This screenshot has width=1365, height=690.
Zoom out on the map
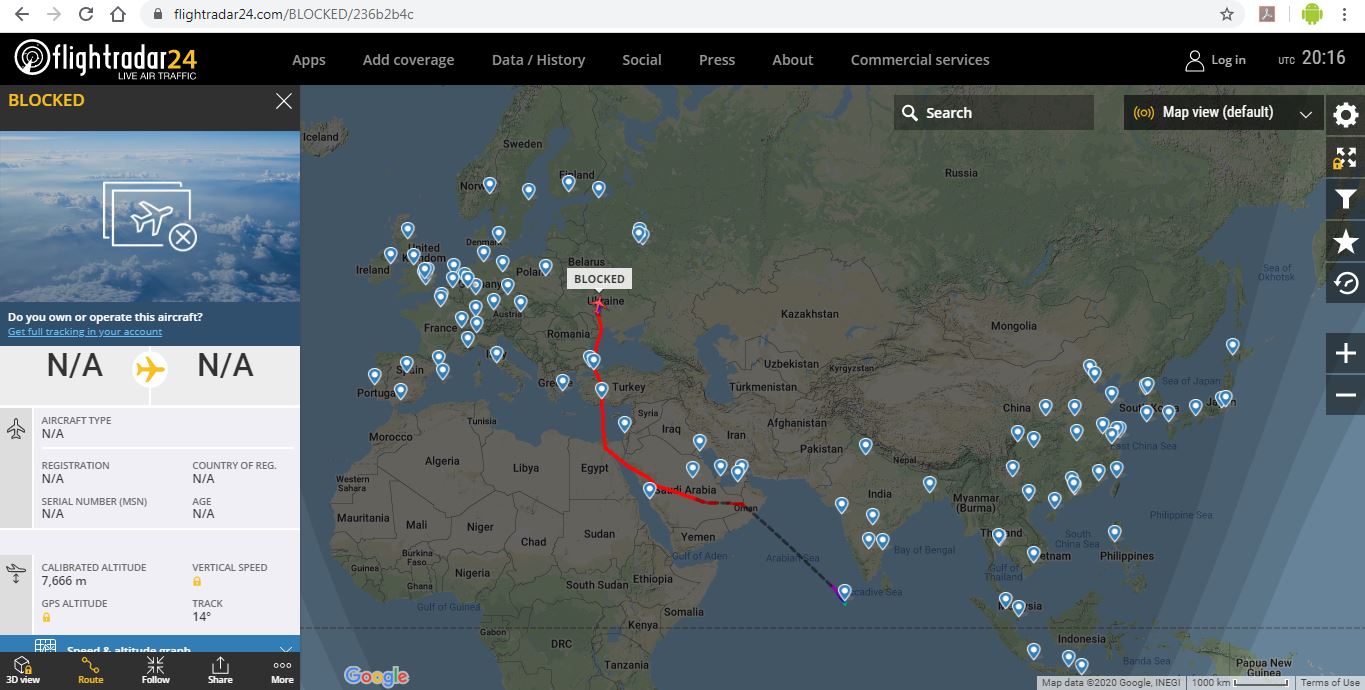1346,395
